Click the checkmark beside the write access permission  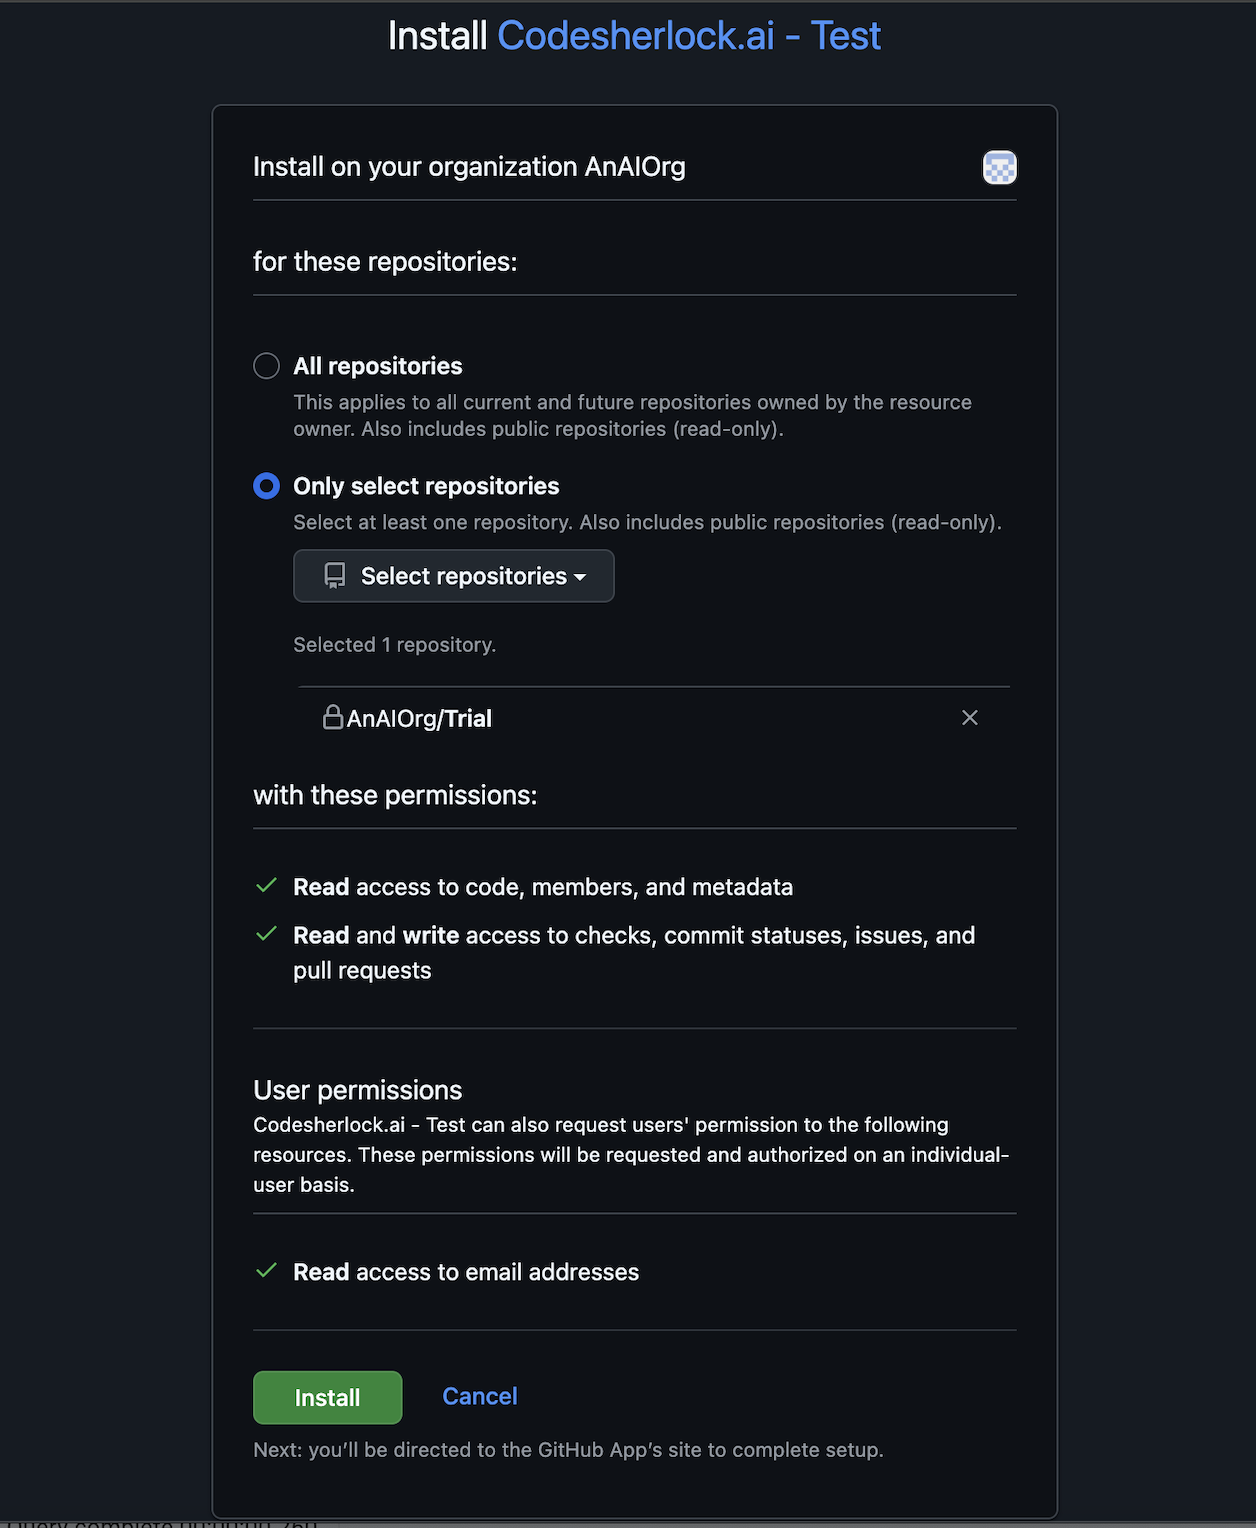coord(266,933)
